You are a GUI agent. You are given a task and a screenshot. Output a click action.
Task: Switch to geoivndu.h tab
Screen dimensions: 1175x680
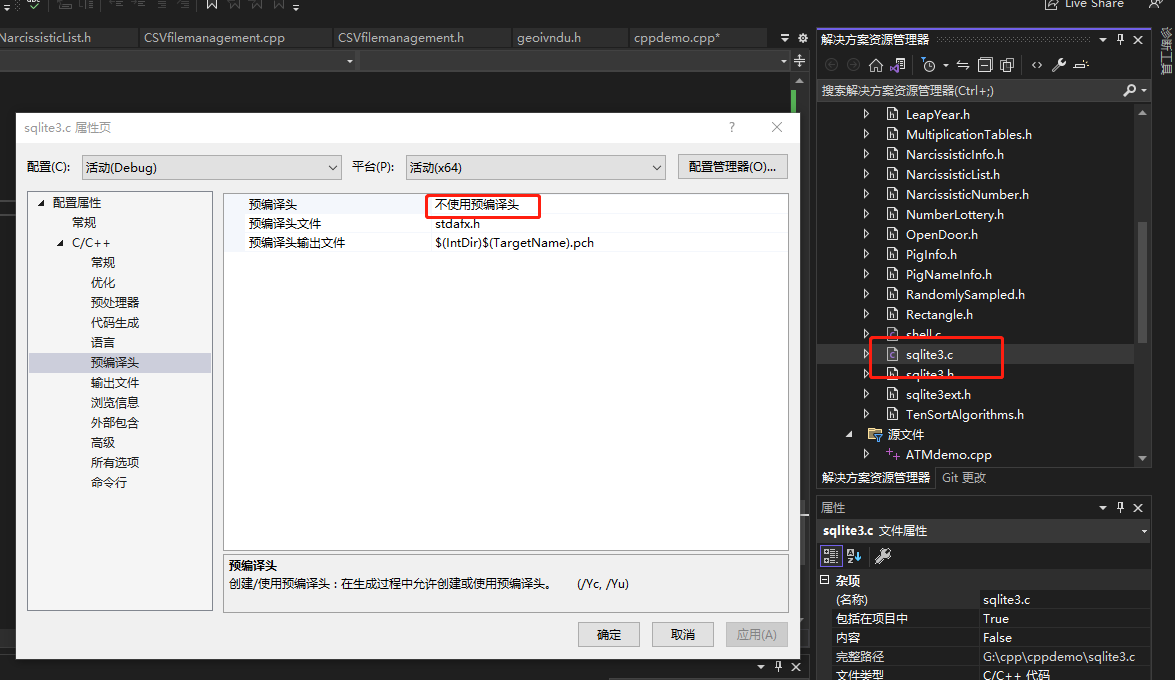549,37
